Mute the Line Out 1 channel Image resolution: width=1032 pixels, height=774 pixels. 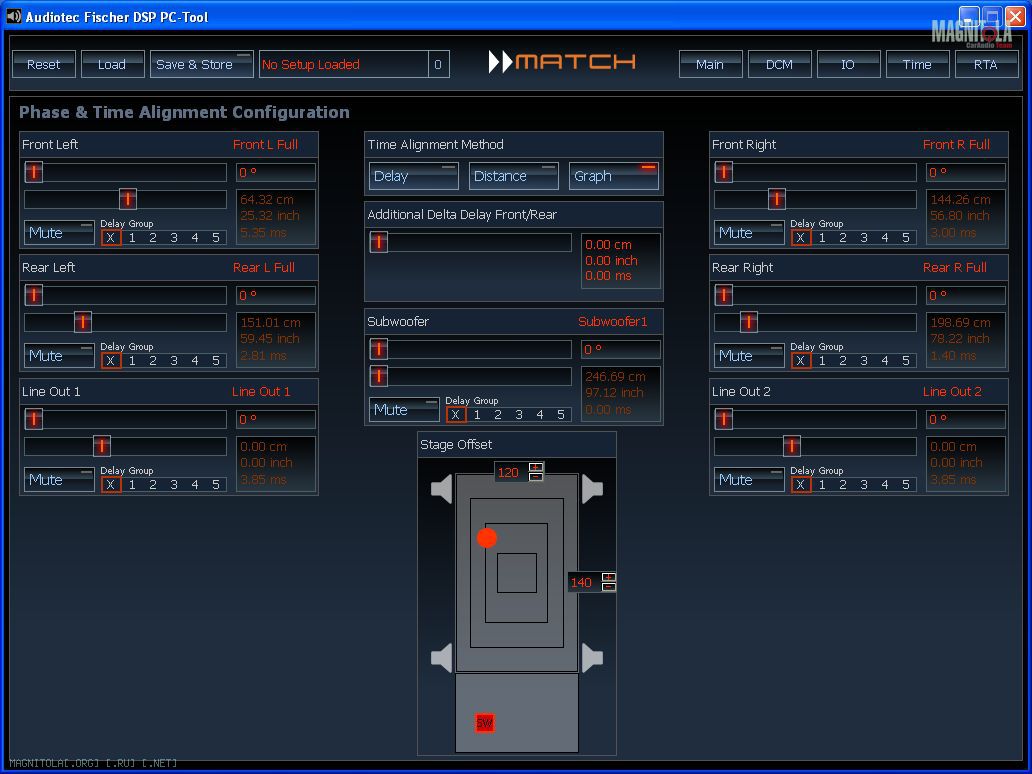click(59, 480)
